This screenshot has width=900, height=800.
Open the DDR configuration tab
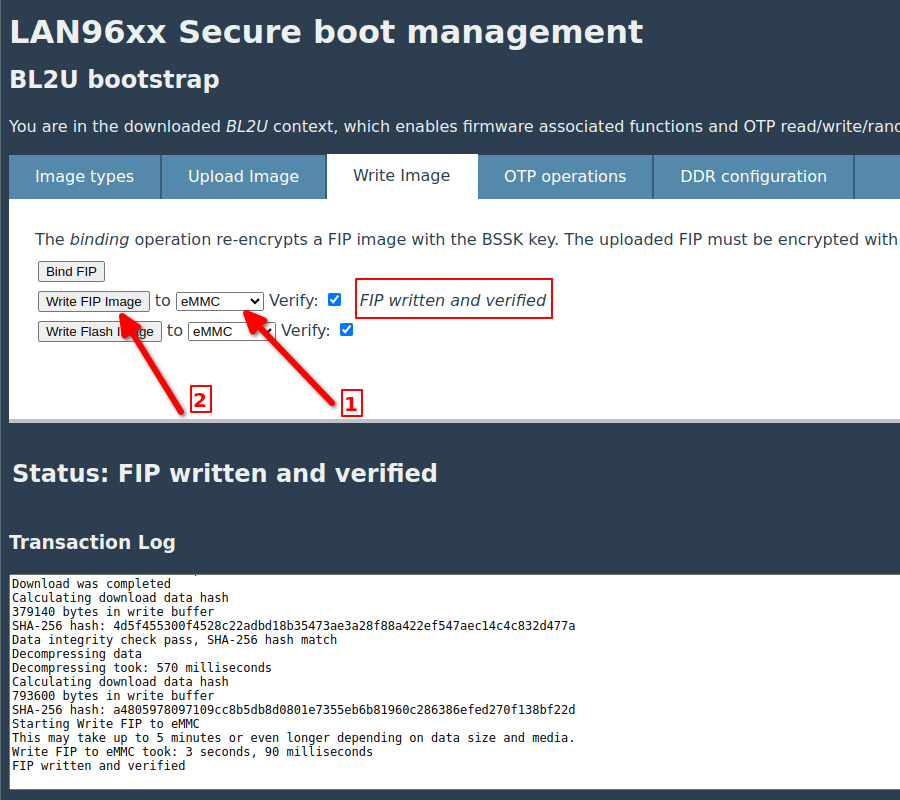point(753,177)
